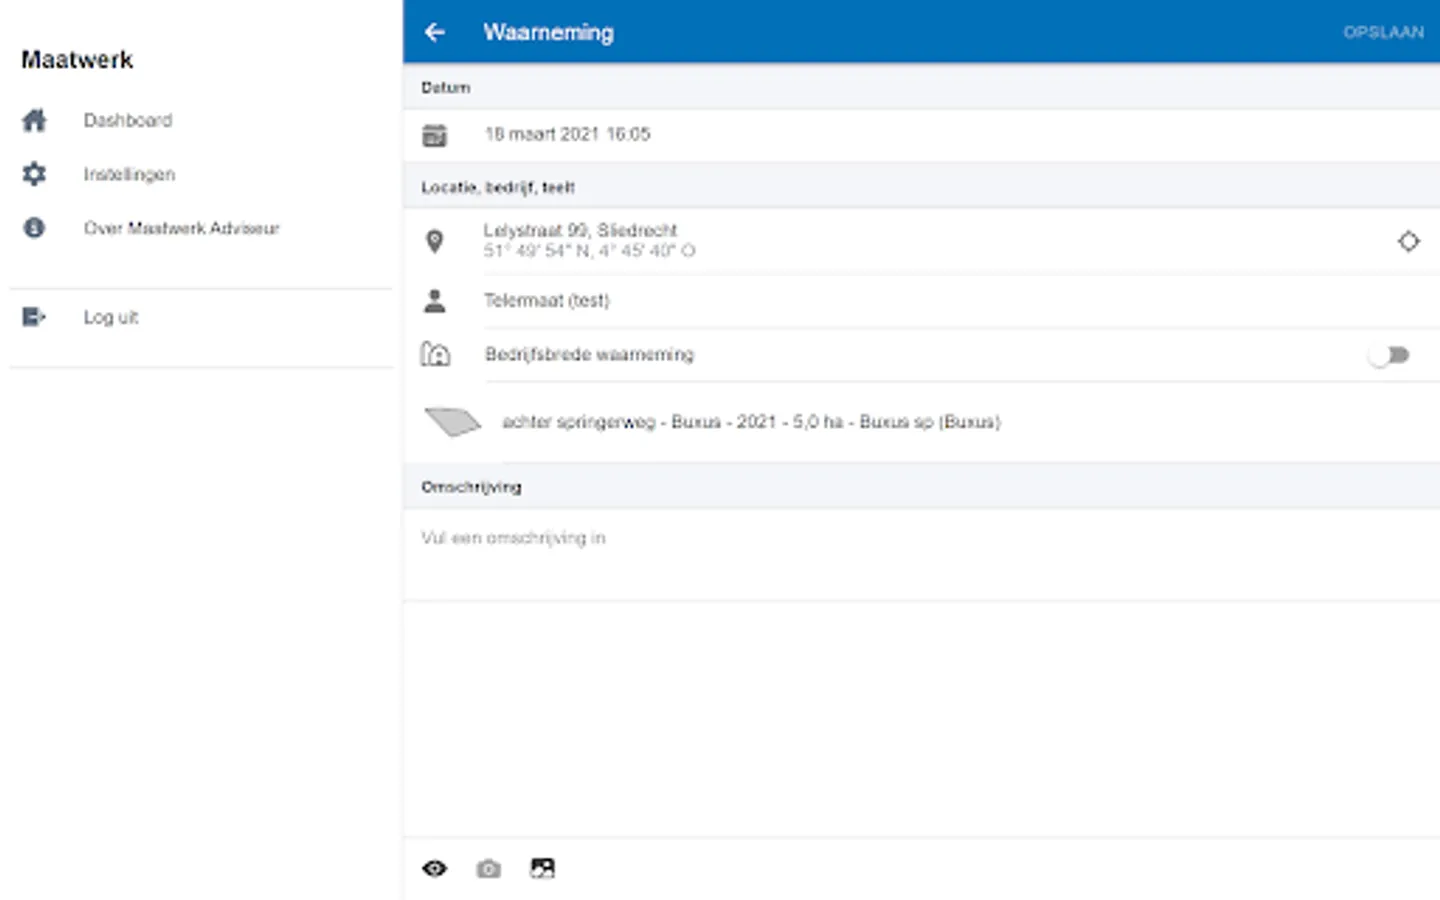Open the Dashboard home icon
The height and width of the screenshot is (900, 1440).
point(34,120)
